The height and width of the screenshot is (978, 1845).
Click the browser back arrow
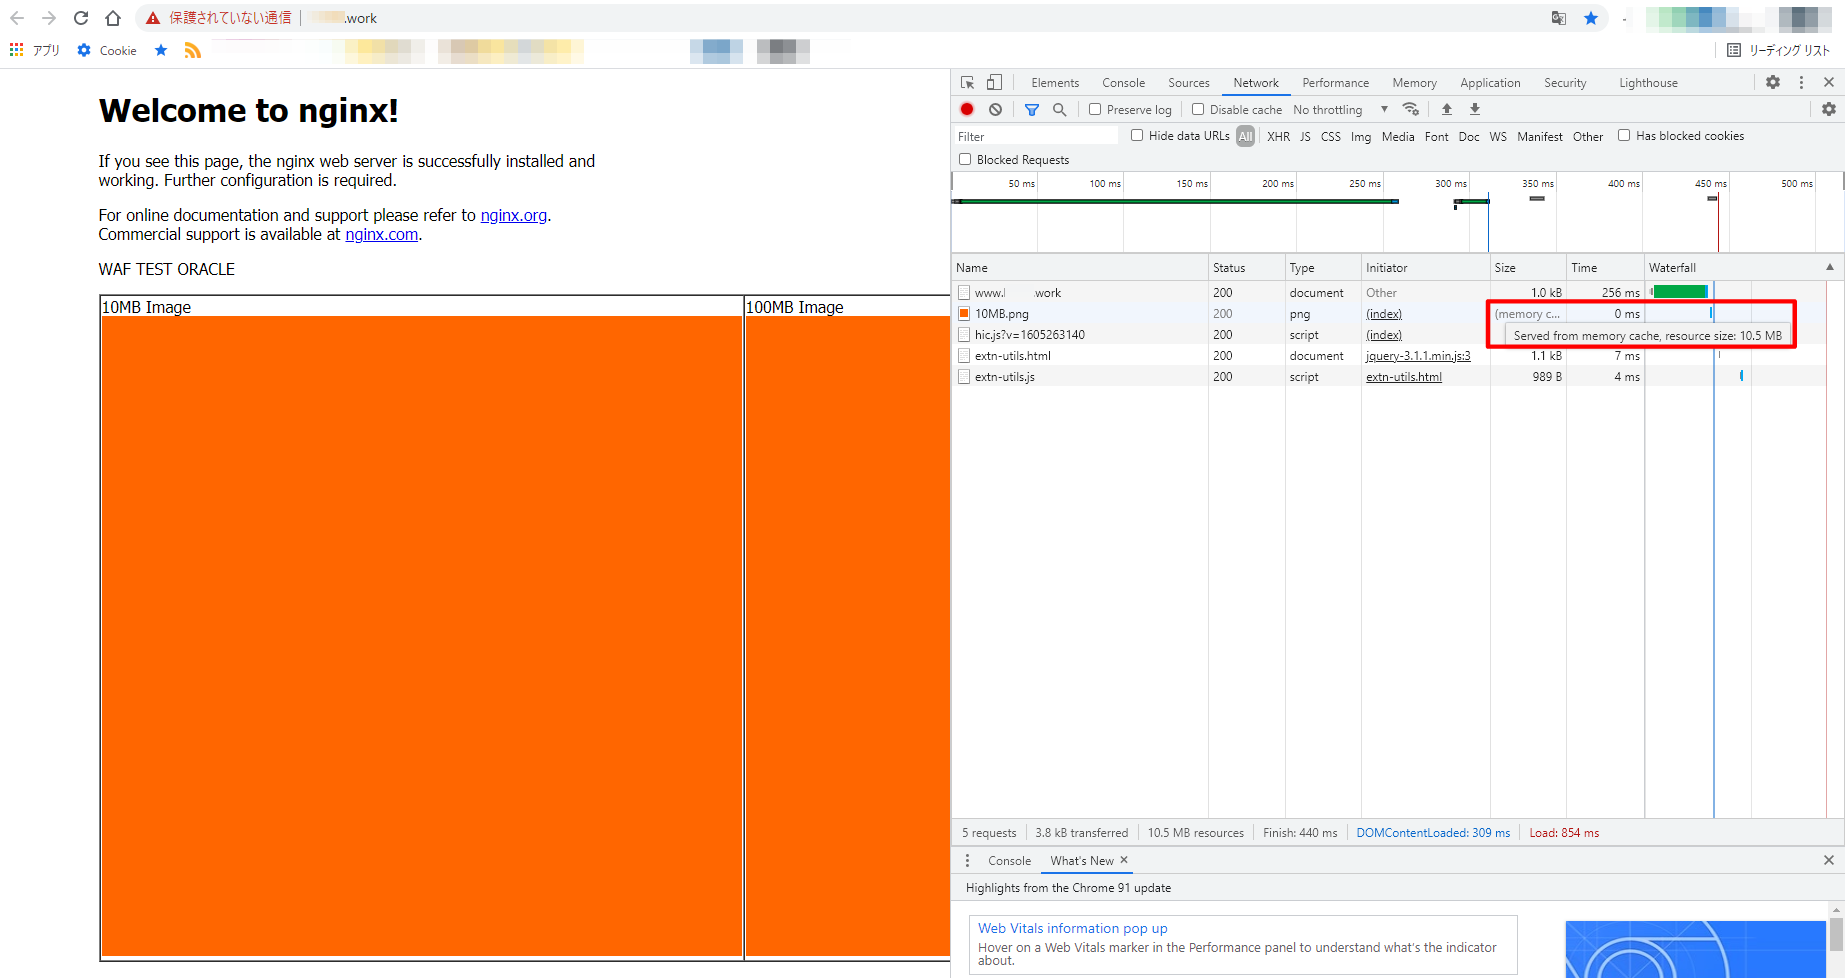[x=17, y=18]
